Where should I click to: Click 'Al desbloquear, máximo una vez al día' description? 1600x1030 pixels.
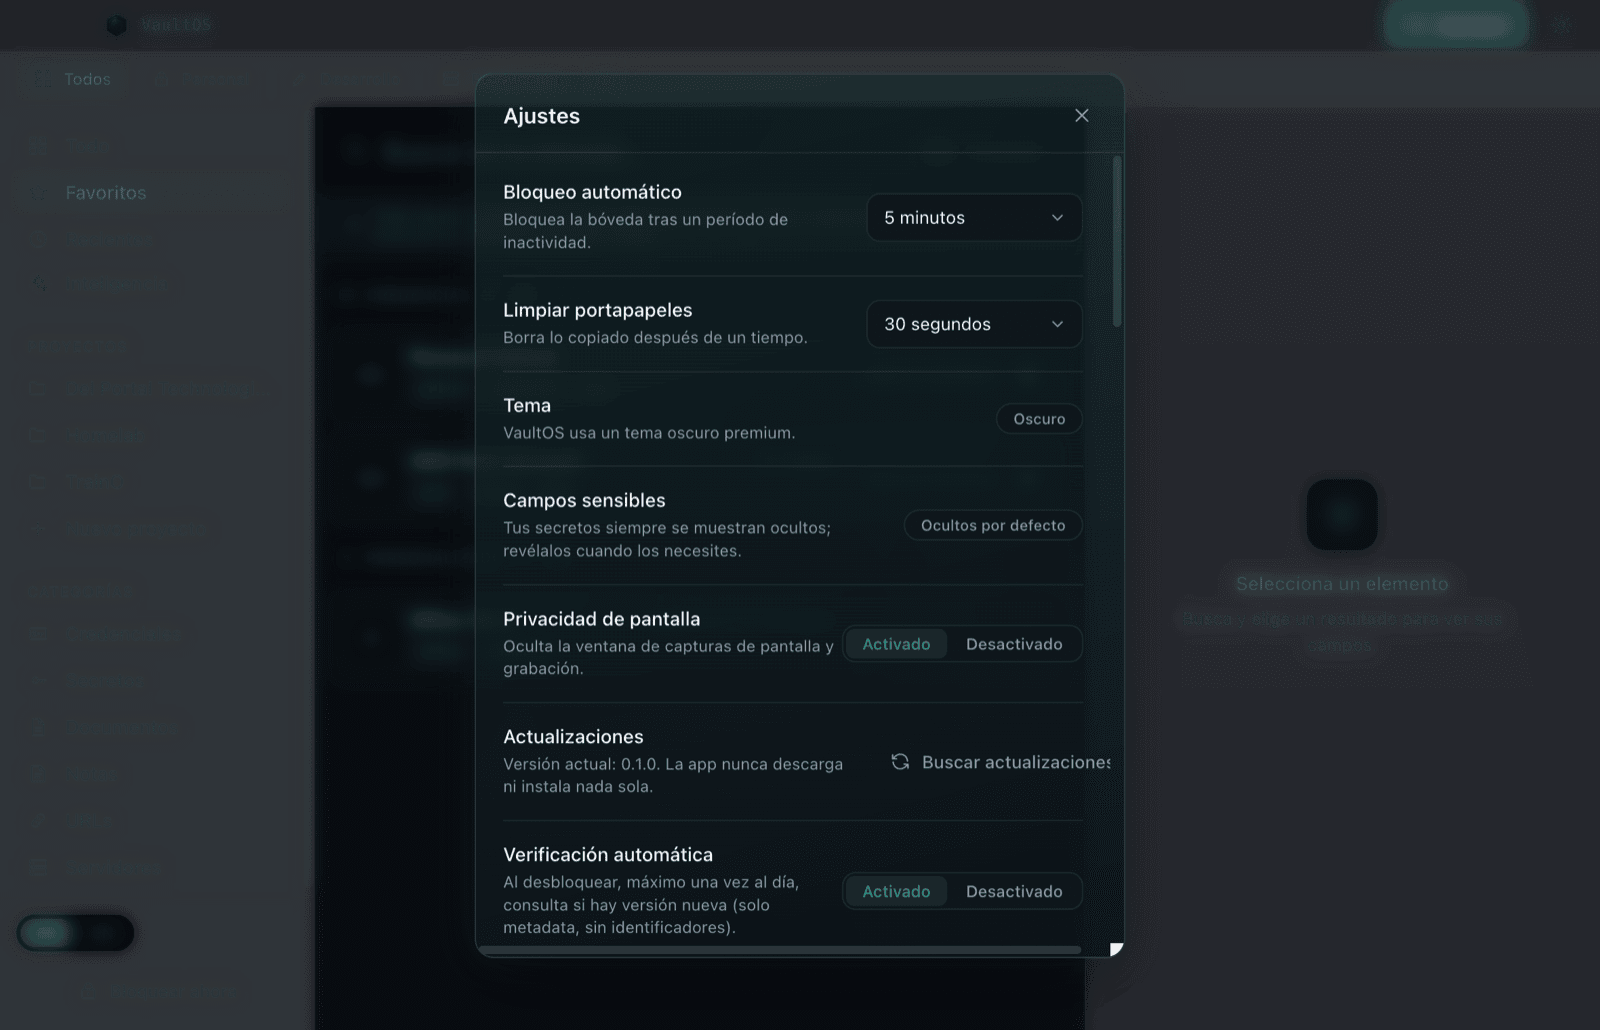point(651,905)
